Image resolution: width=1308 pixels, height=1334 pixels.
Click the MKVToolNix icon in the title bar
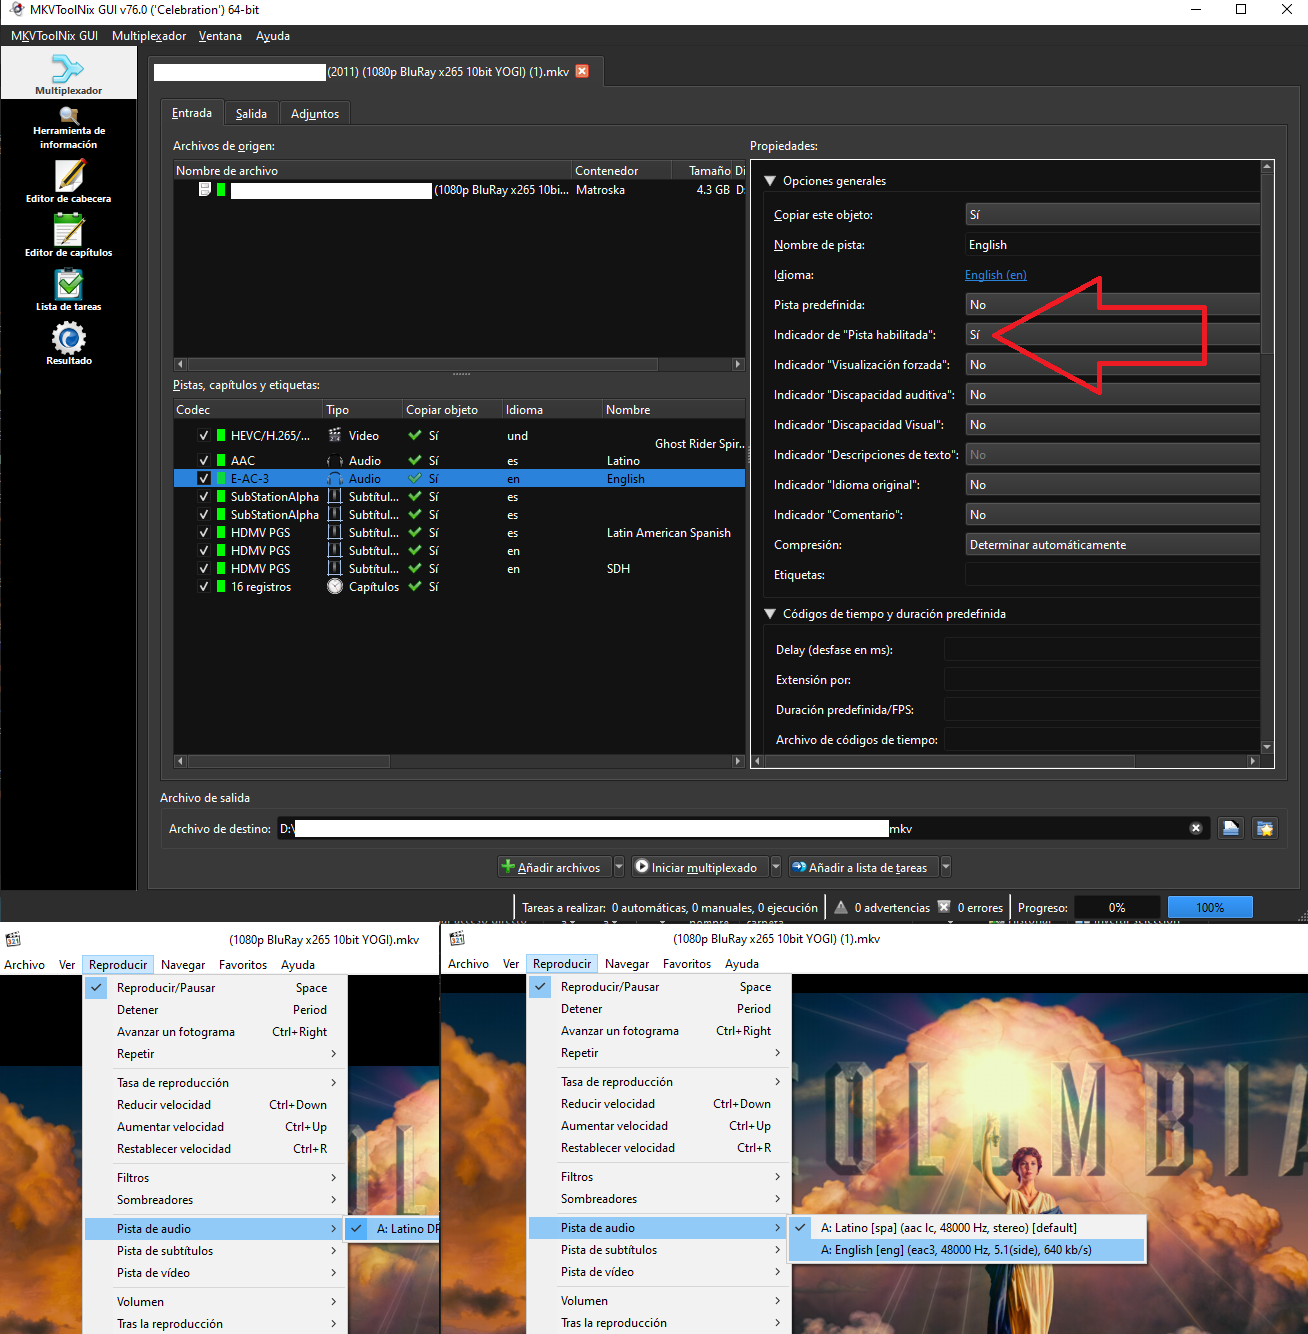[16, 10]
